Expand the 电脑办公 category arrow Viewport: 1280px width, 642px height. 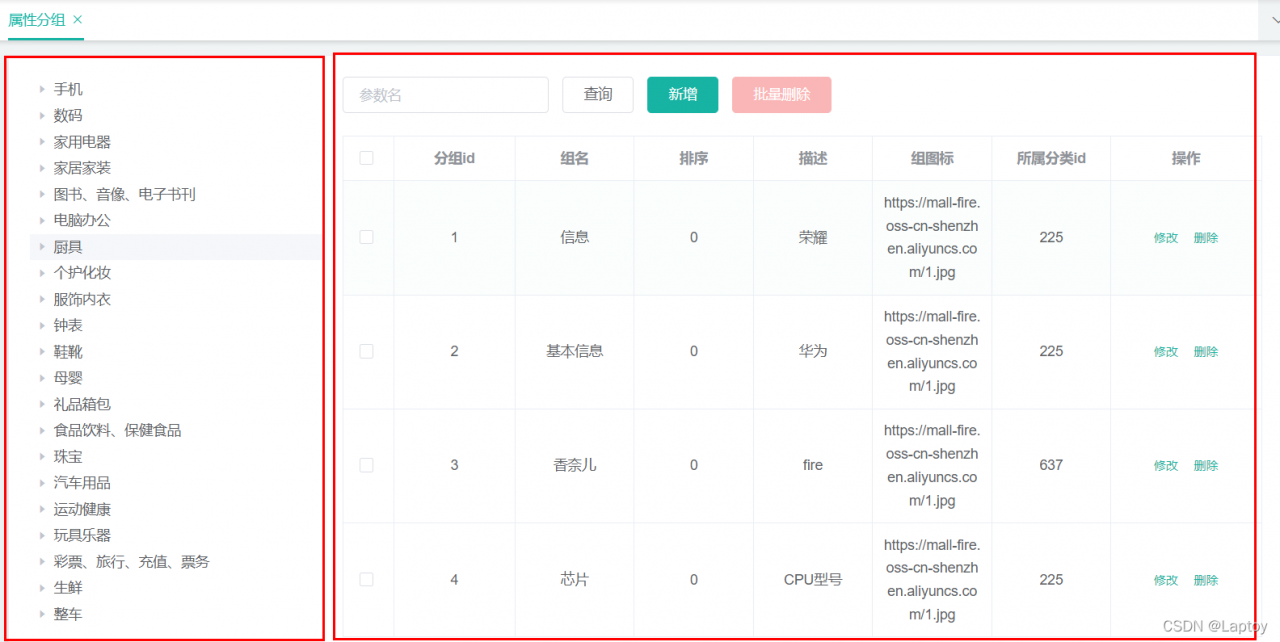[42, 220]
